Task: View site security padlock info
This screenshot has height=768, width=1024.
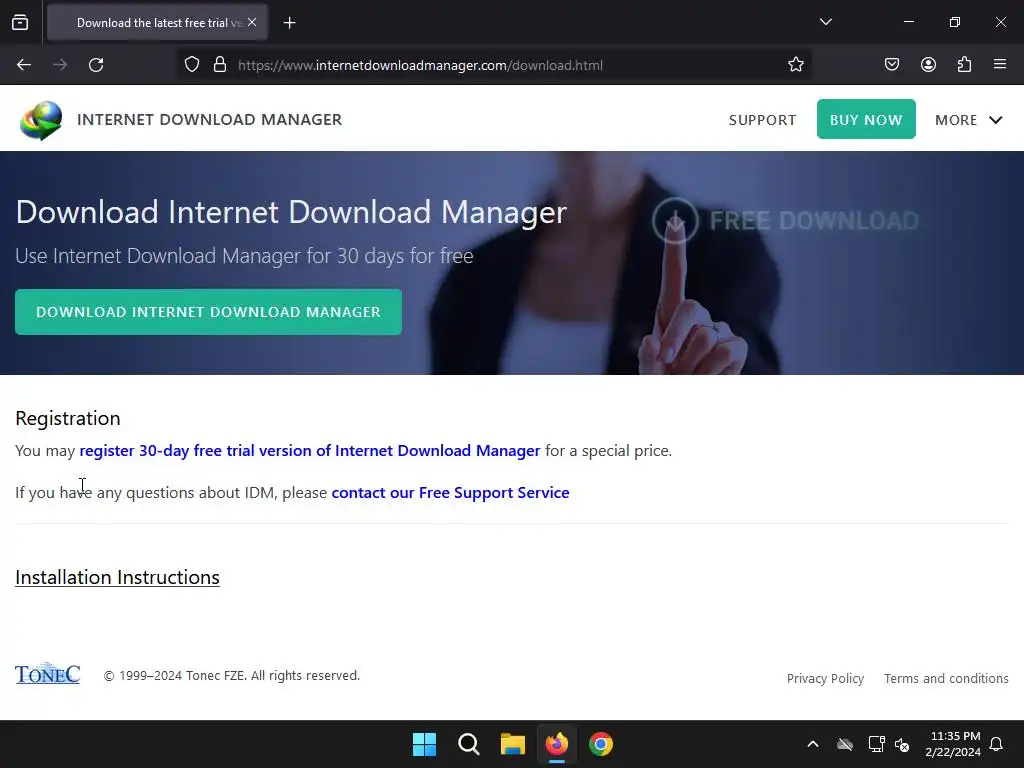Action: (220, 65)
